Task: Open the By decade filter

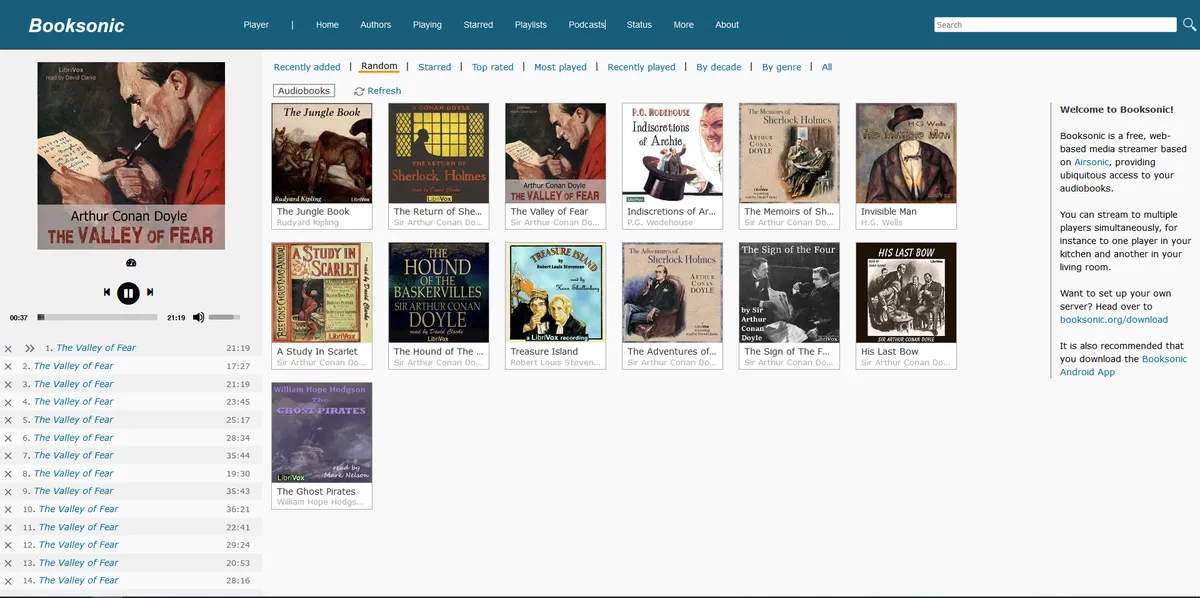Action: pos(719,66)
